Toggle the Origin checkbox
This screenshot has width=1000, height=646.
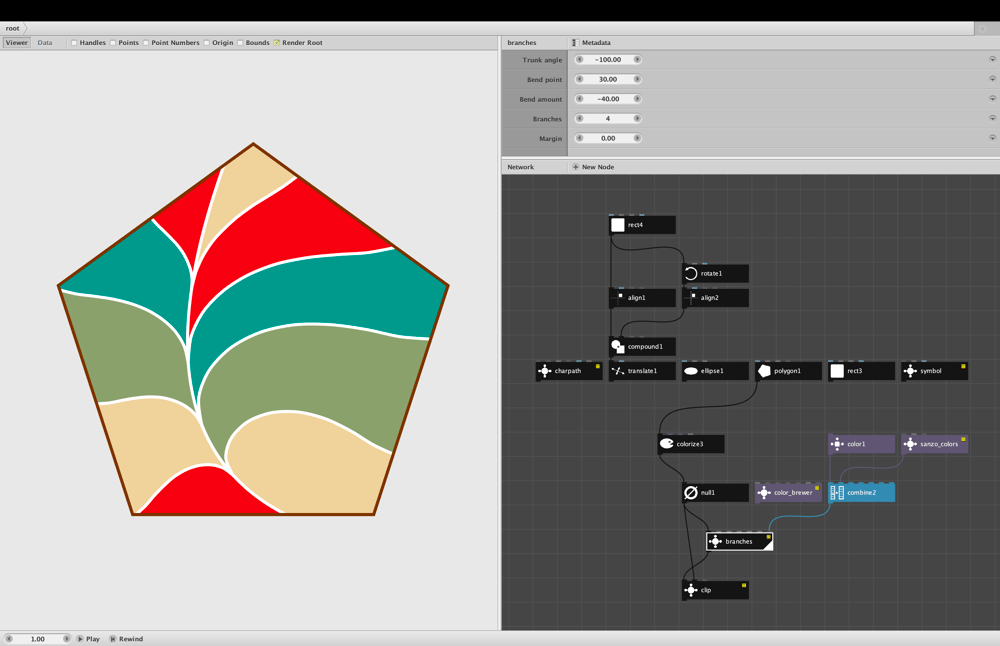click(207, 43)
